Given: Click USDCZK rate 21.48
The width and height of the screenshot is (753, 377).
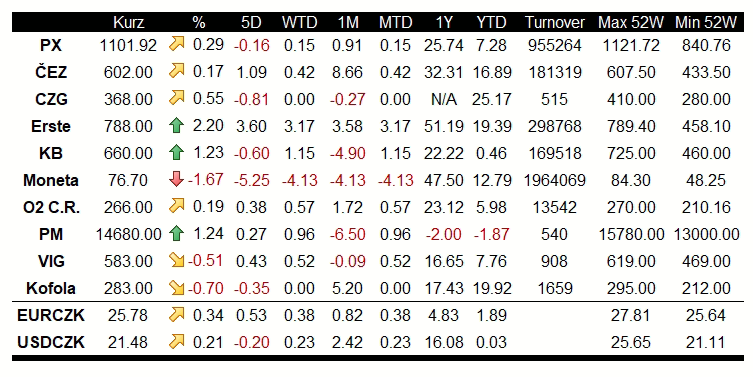Looking at the screenshot, I should pos(128,342).
